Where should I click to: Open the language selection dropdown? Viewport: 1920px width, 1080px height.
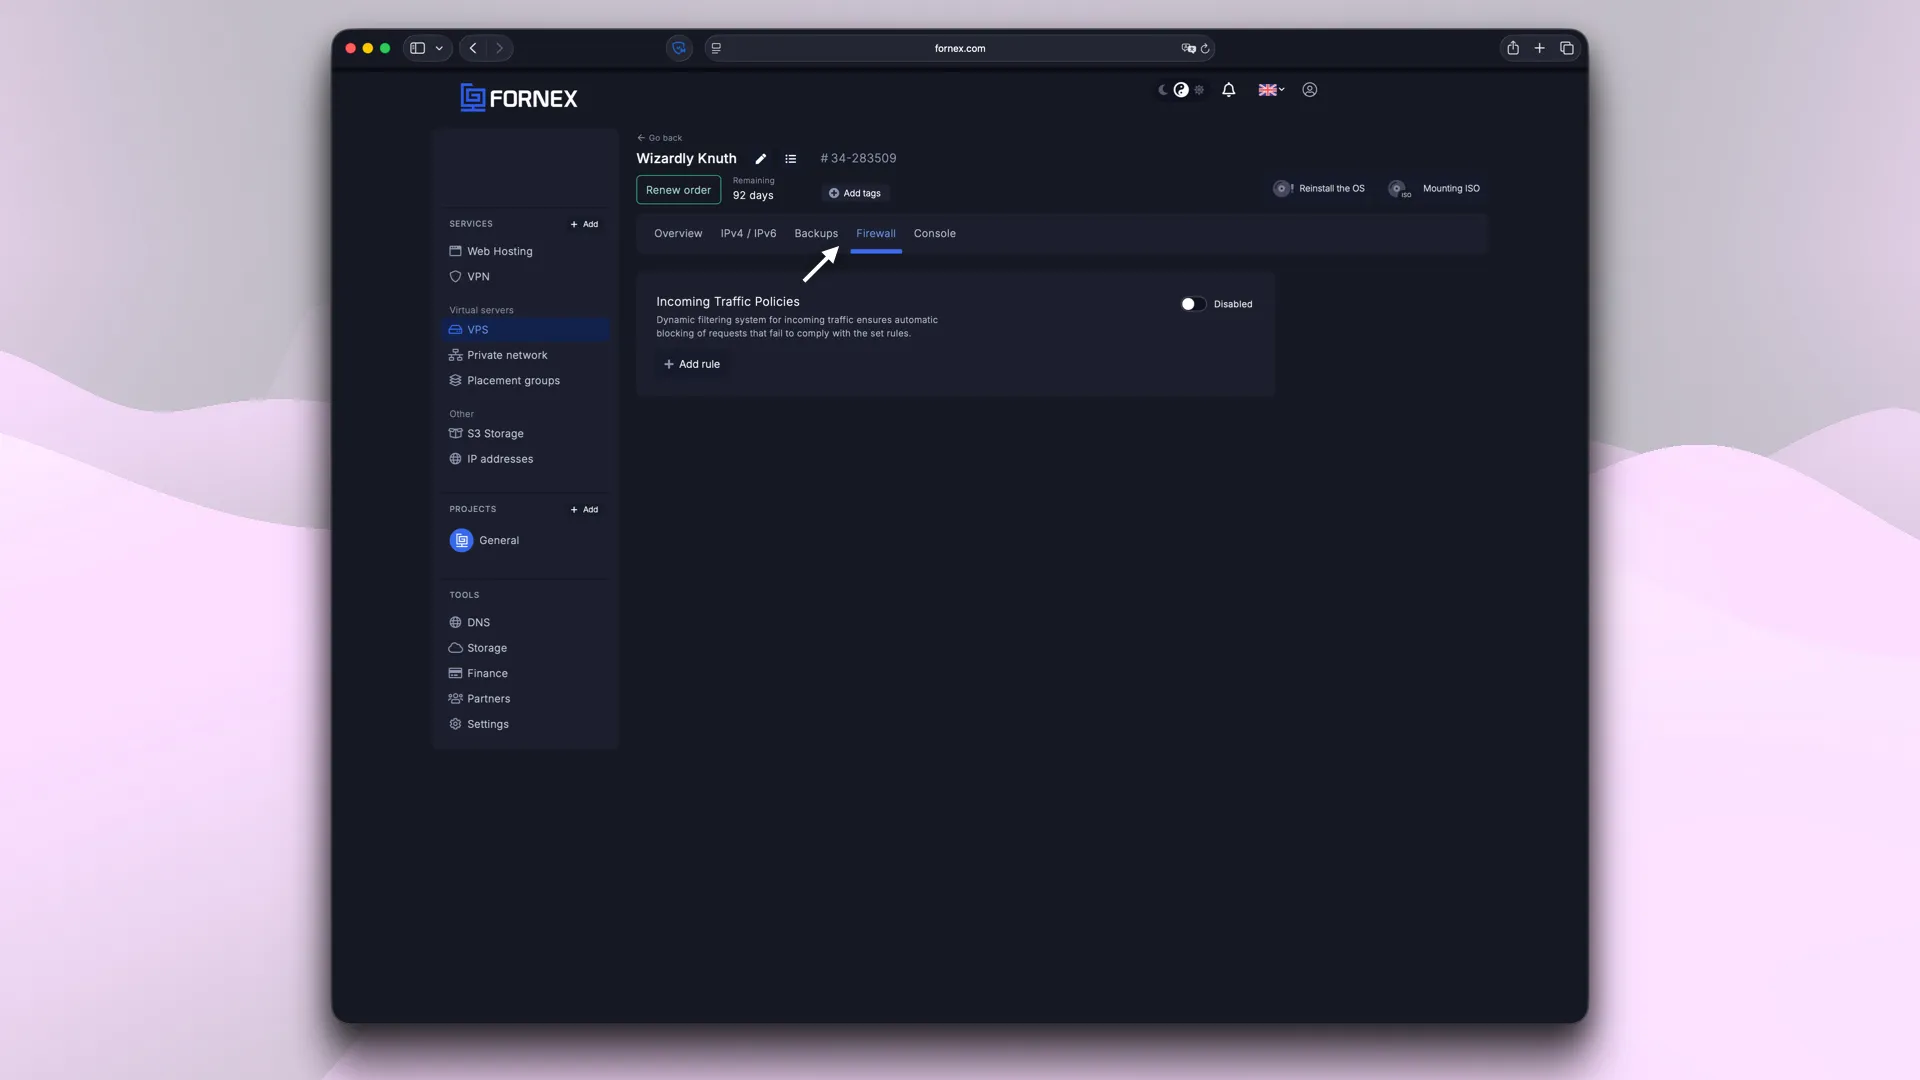click(x=1270, y=90)
